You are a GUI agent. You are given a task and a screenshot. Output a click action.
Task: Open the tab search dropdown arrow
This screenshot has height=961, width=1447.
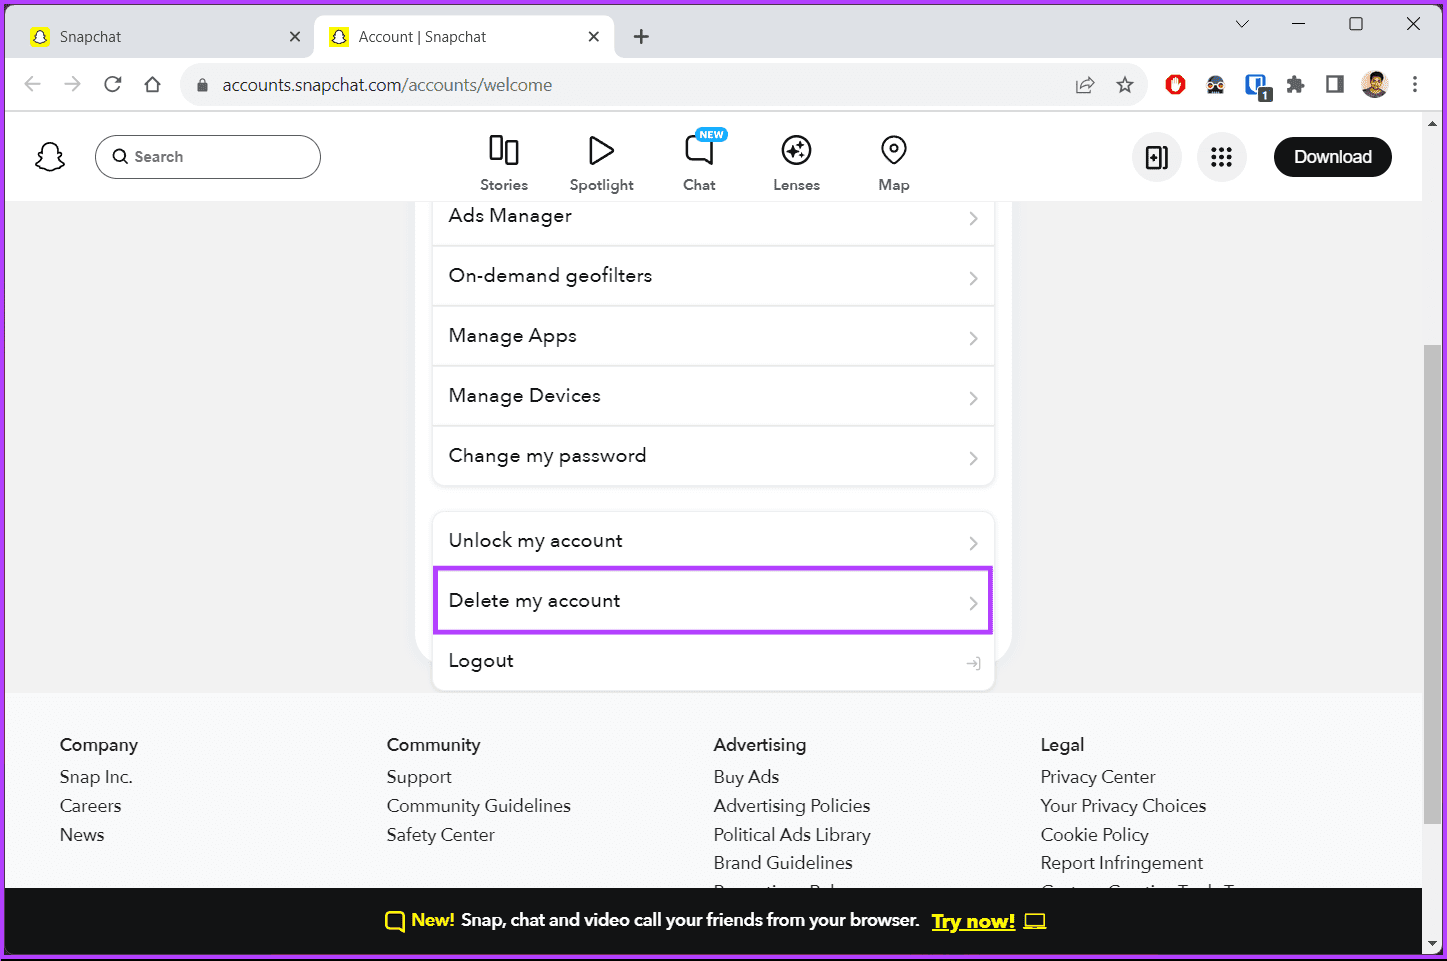coord(1242,24)
